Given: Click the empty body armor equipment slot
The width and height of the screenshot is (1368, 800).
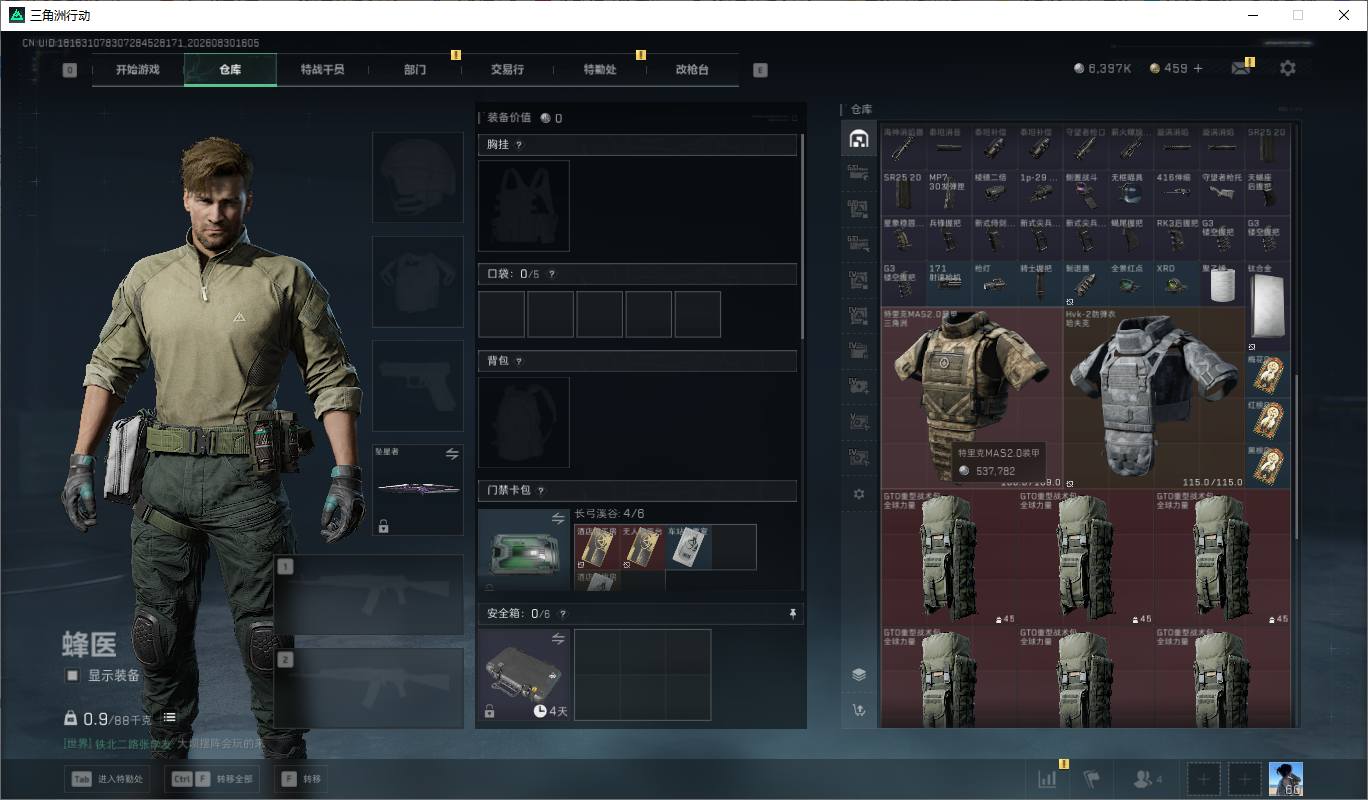Looking at the screenshot, I should click(418, 281).
